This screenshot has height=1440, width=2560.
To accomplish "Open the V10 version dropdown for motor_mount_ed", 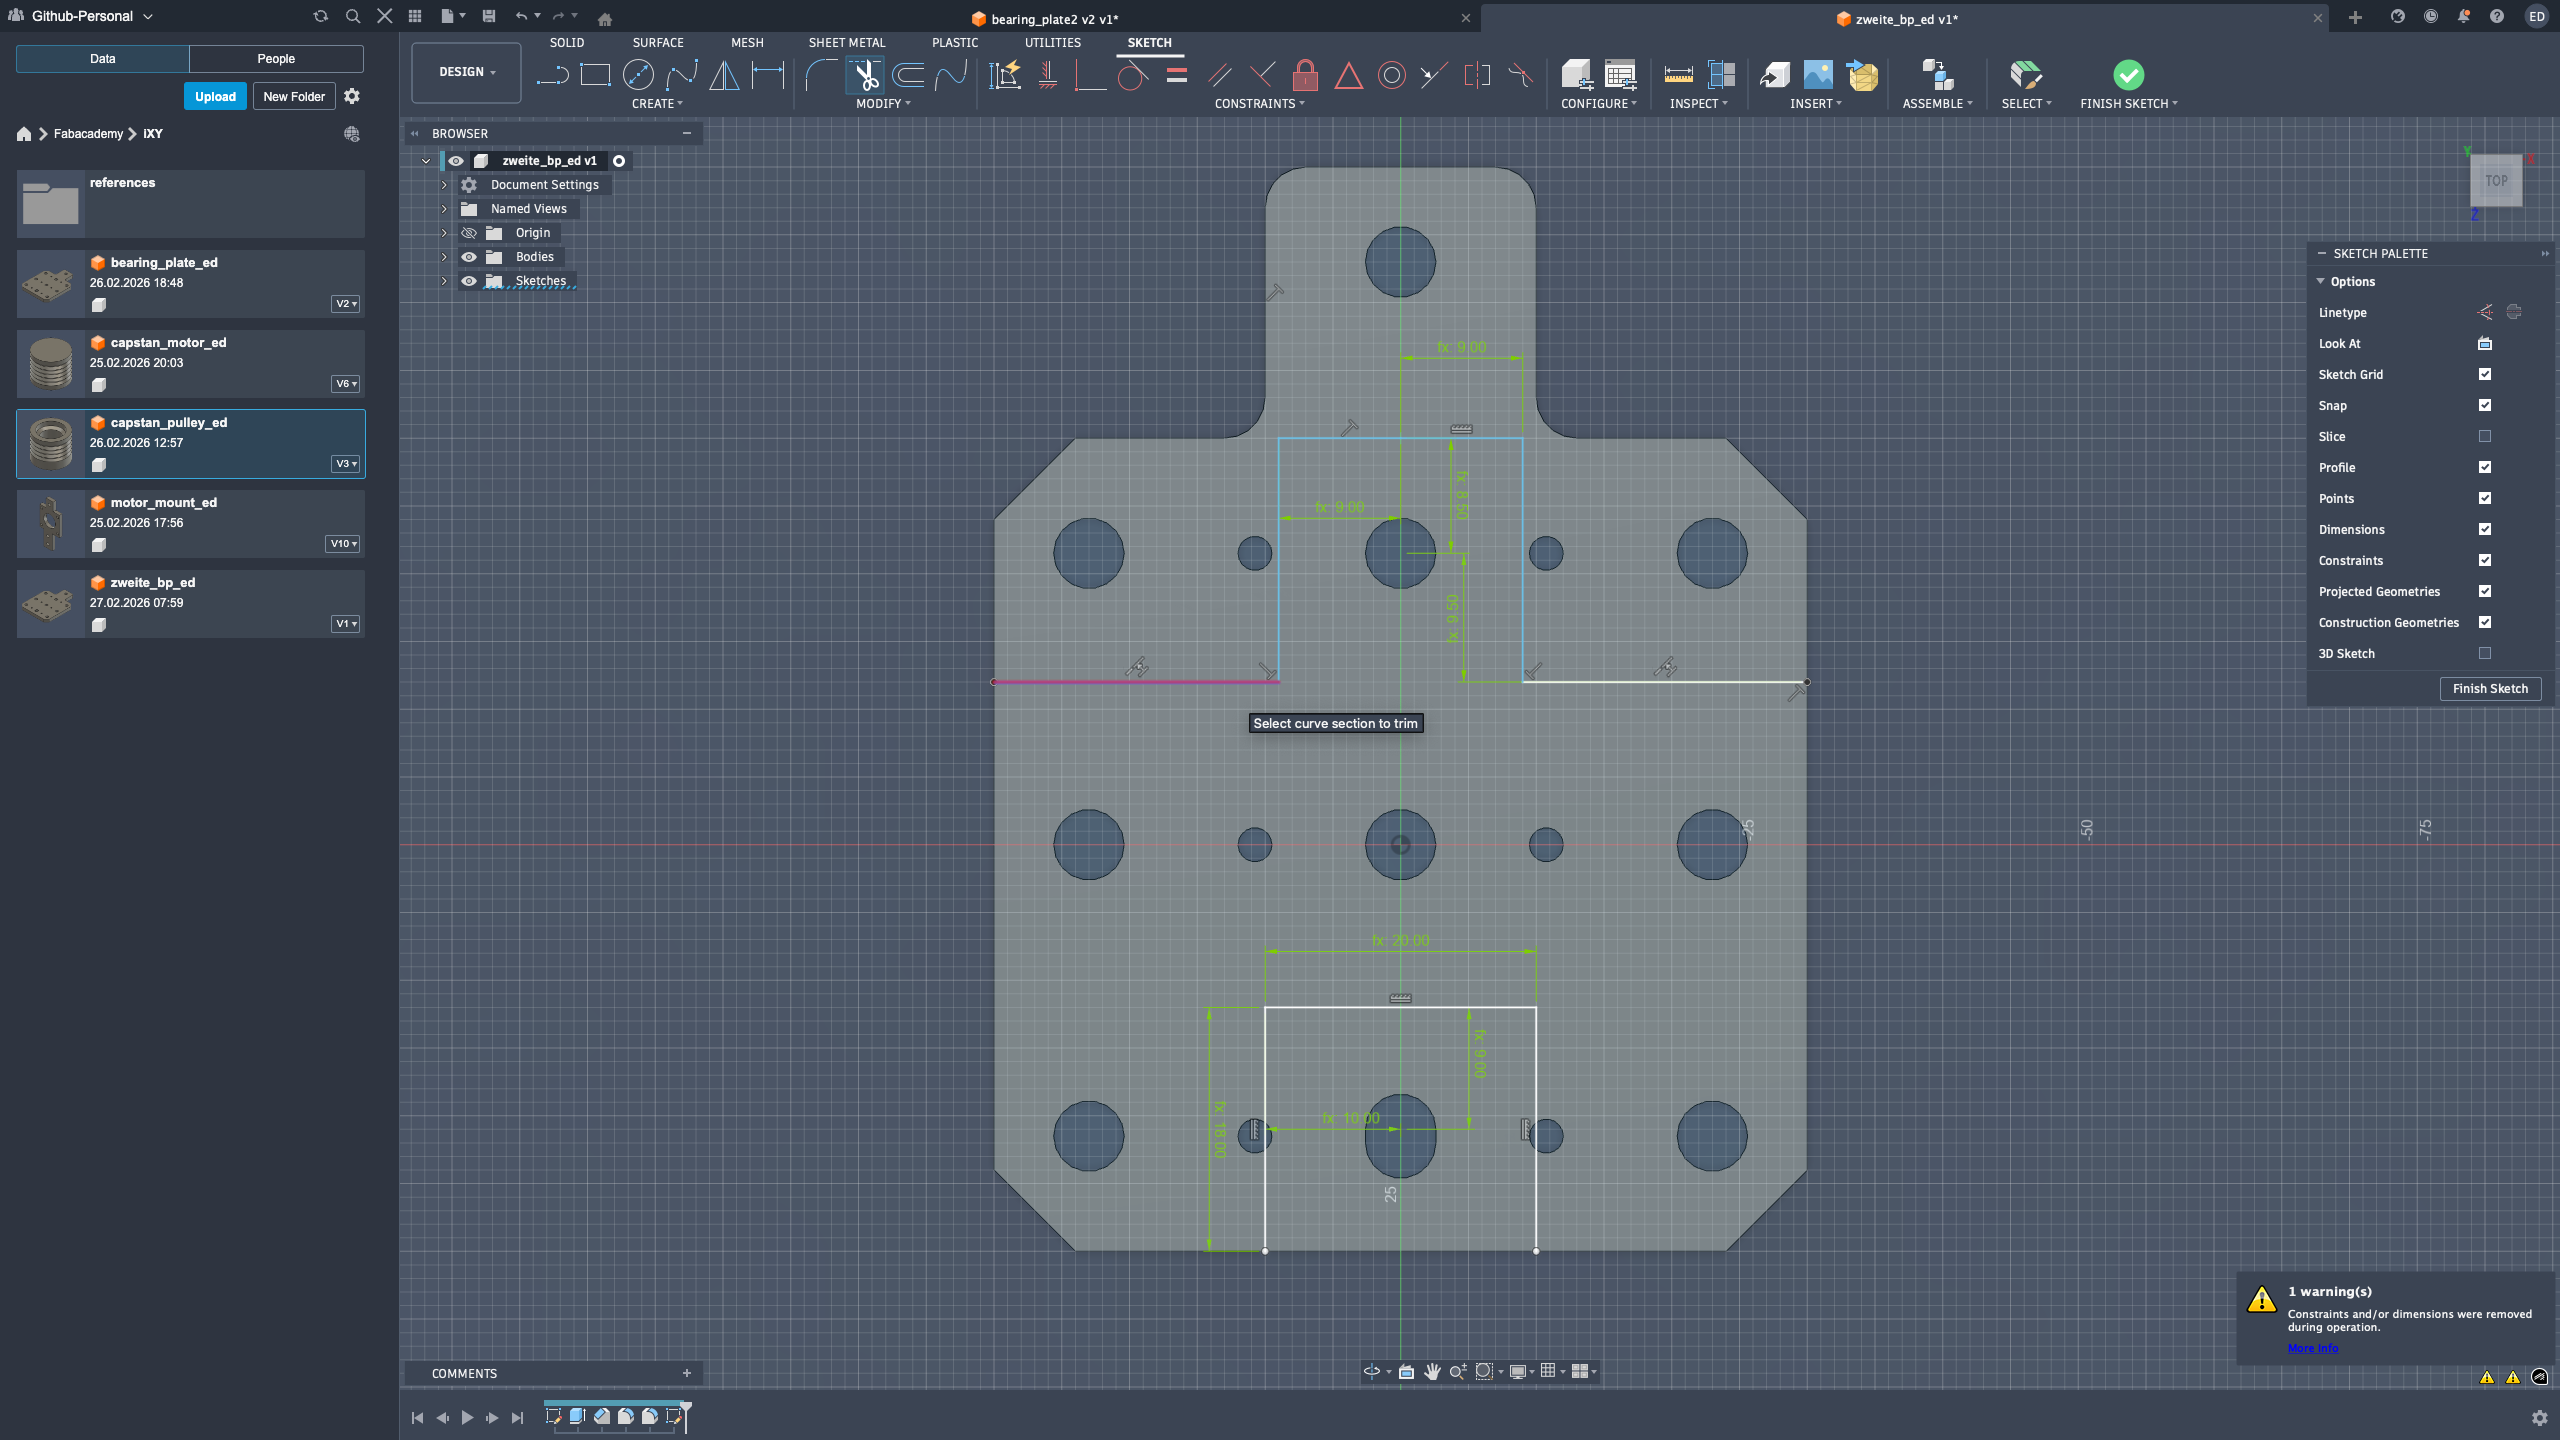I will (x=343, y=544).
